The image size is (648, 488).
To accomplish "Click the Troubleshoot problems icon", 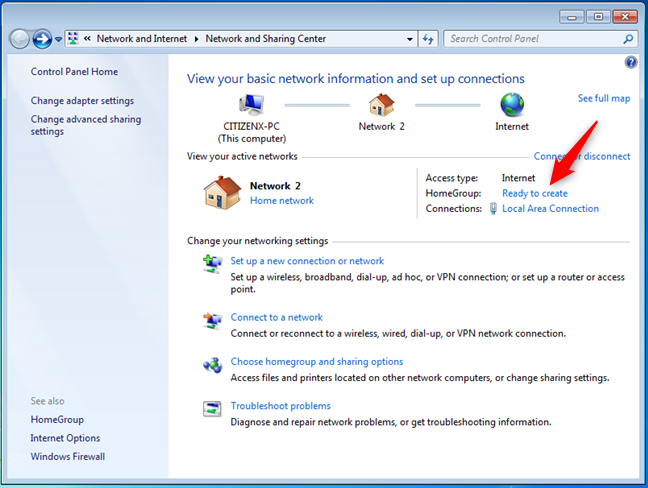I will pos(212,409).
